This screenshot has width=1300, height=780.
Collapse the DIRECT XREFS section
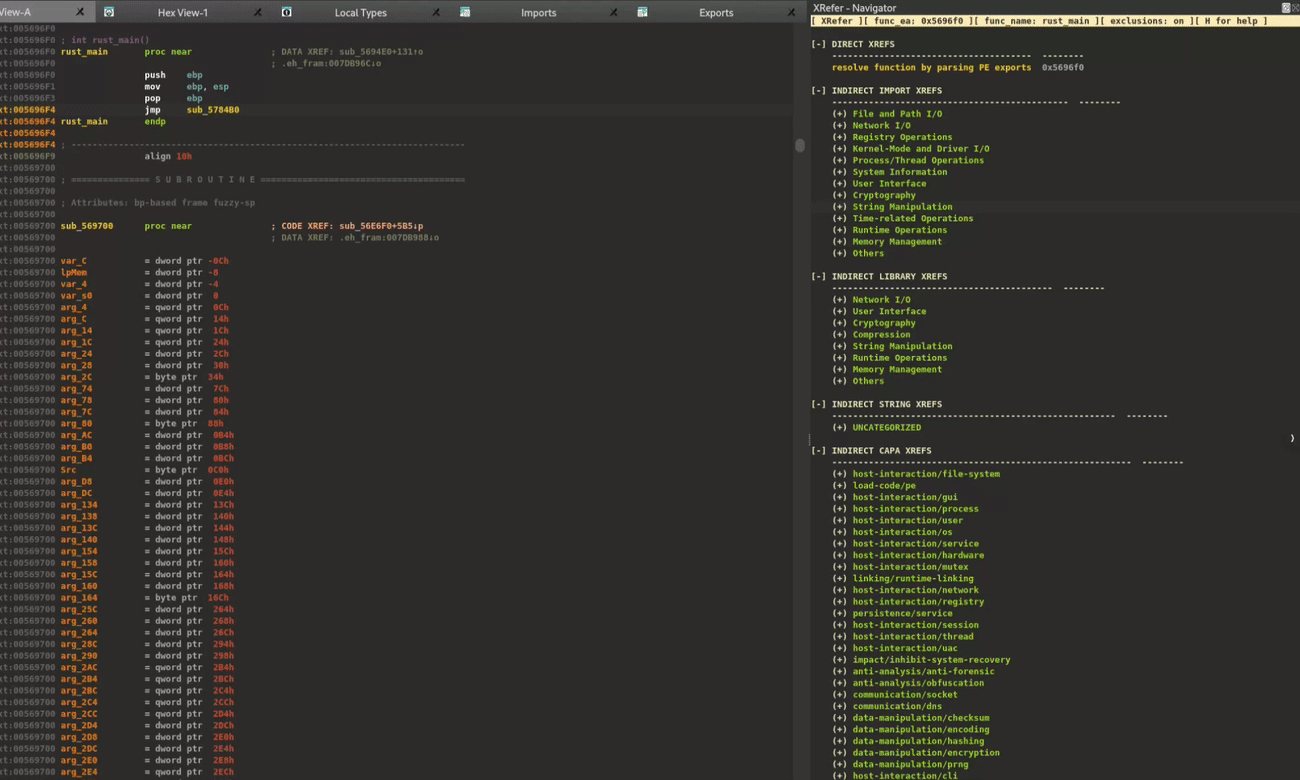click(x=819, y=44)
